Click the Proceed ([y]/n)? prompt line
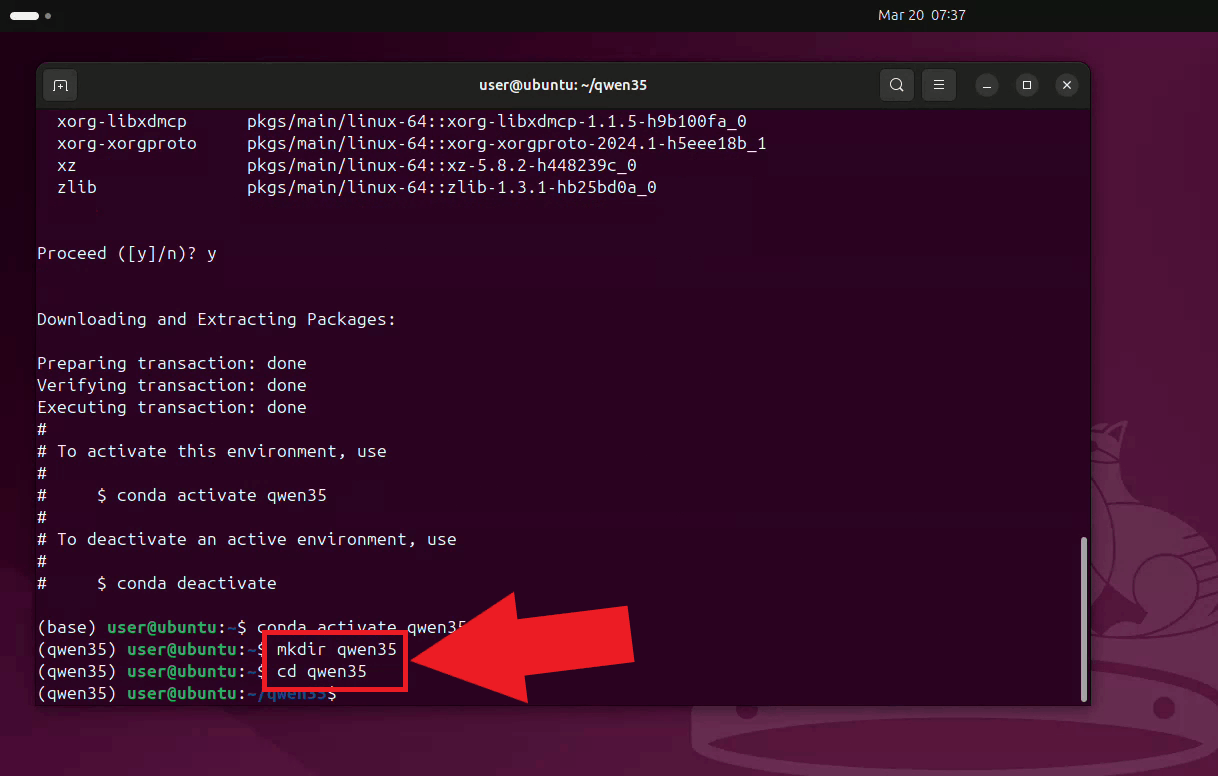This screenshot has height=776, width=1218. click(123, 253)
